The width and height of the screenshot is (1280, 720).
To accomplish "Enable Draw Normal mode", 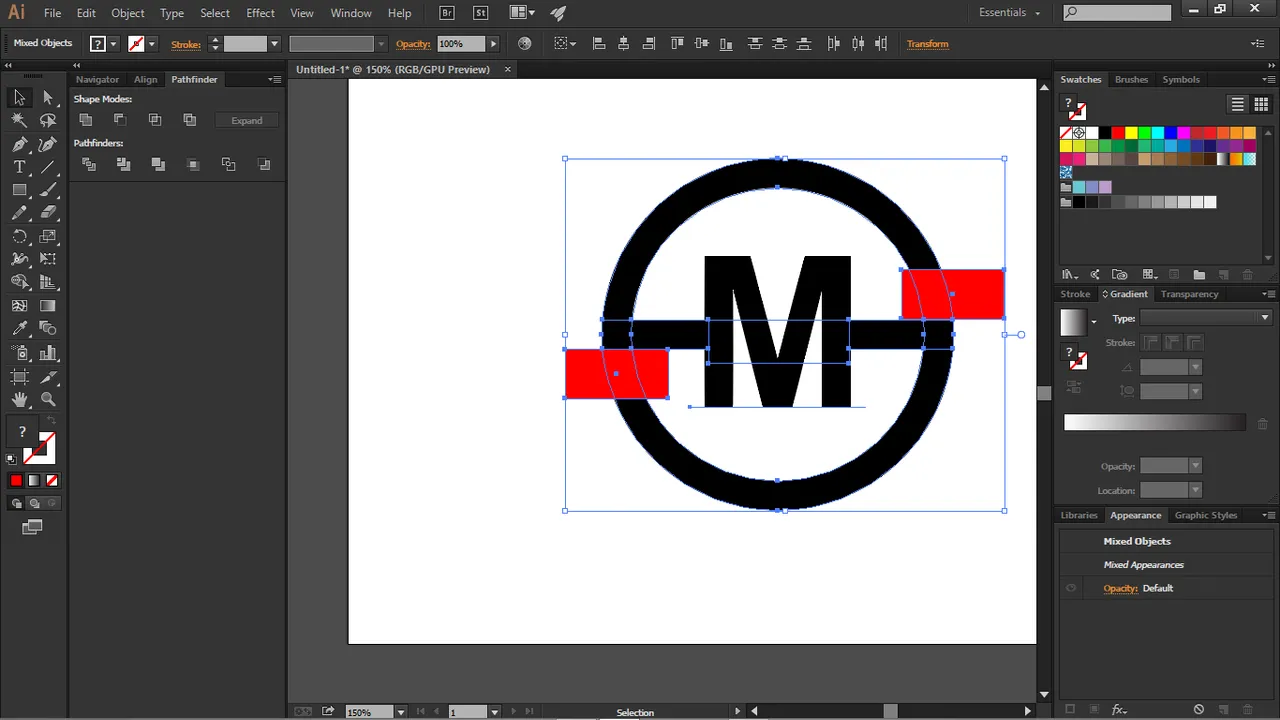I will [x=17, y=504].
